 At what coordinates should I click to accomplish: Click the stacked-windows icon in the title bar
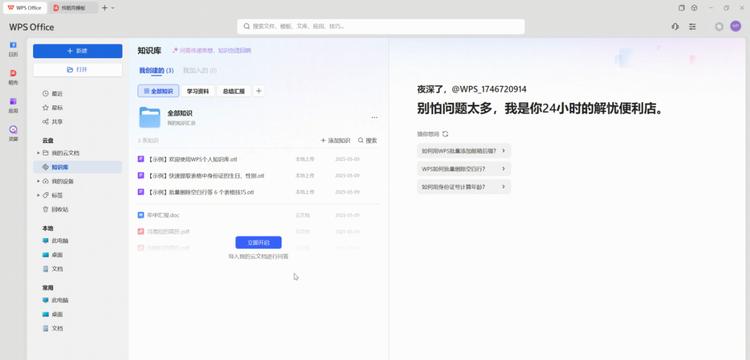pyautogui.click(x=682, y=8)
